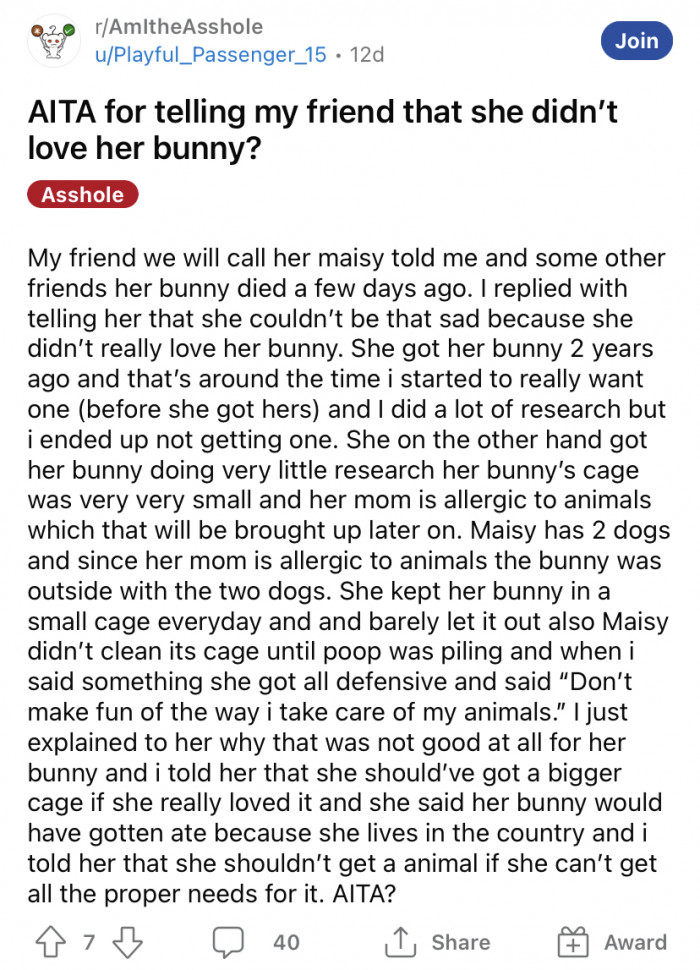Open the comments via the speech bubble icon

[x=230, y=940]
